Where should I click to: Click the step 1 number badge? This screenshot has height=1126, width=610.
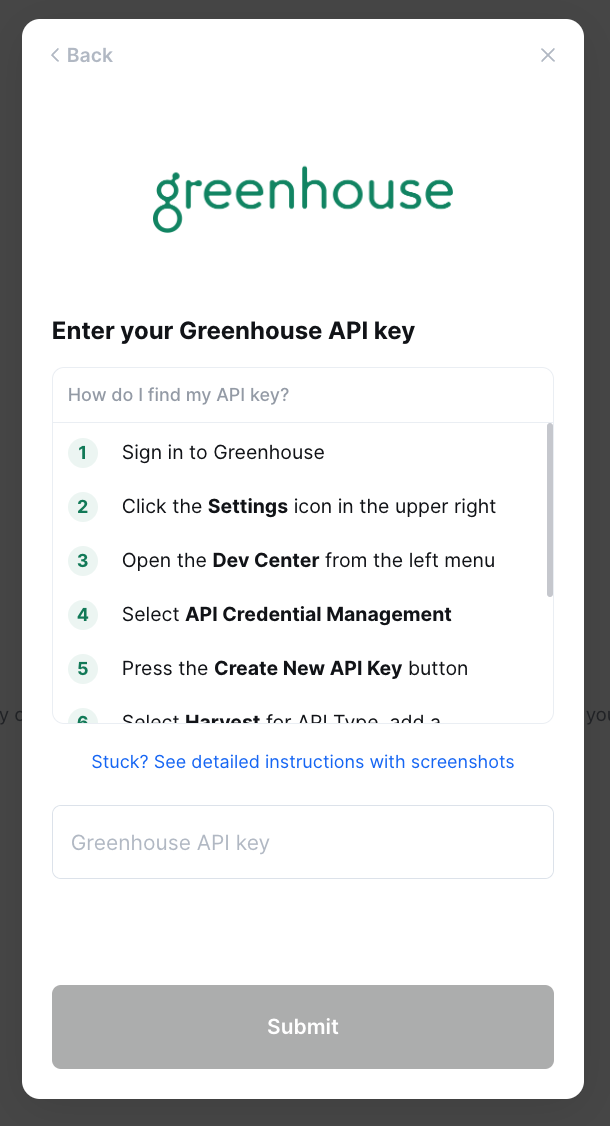(83, 452)
